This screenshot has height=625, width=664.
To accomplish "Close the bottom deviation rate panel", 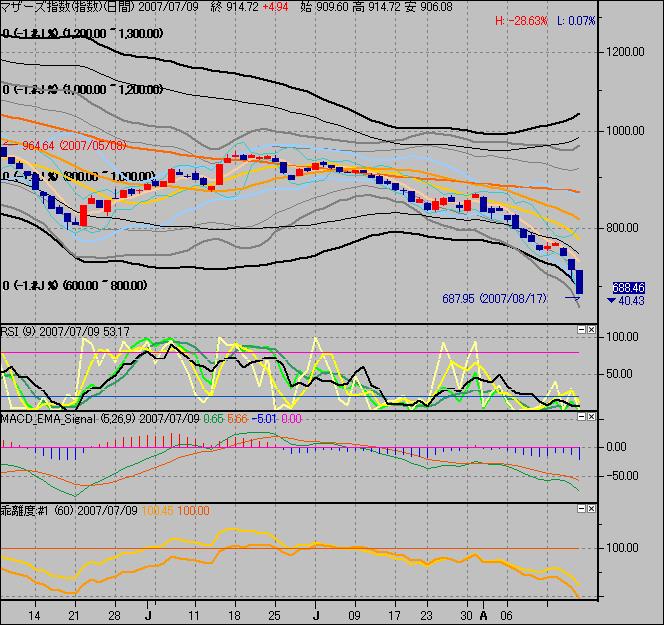I will click(590, 510).
